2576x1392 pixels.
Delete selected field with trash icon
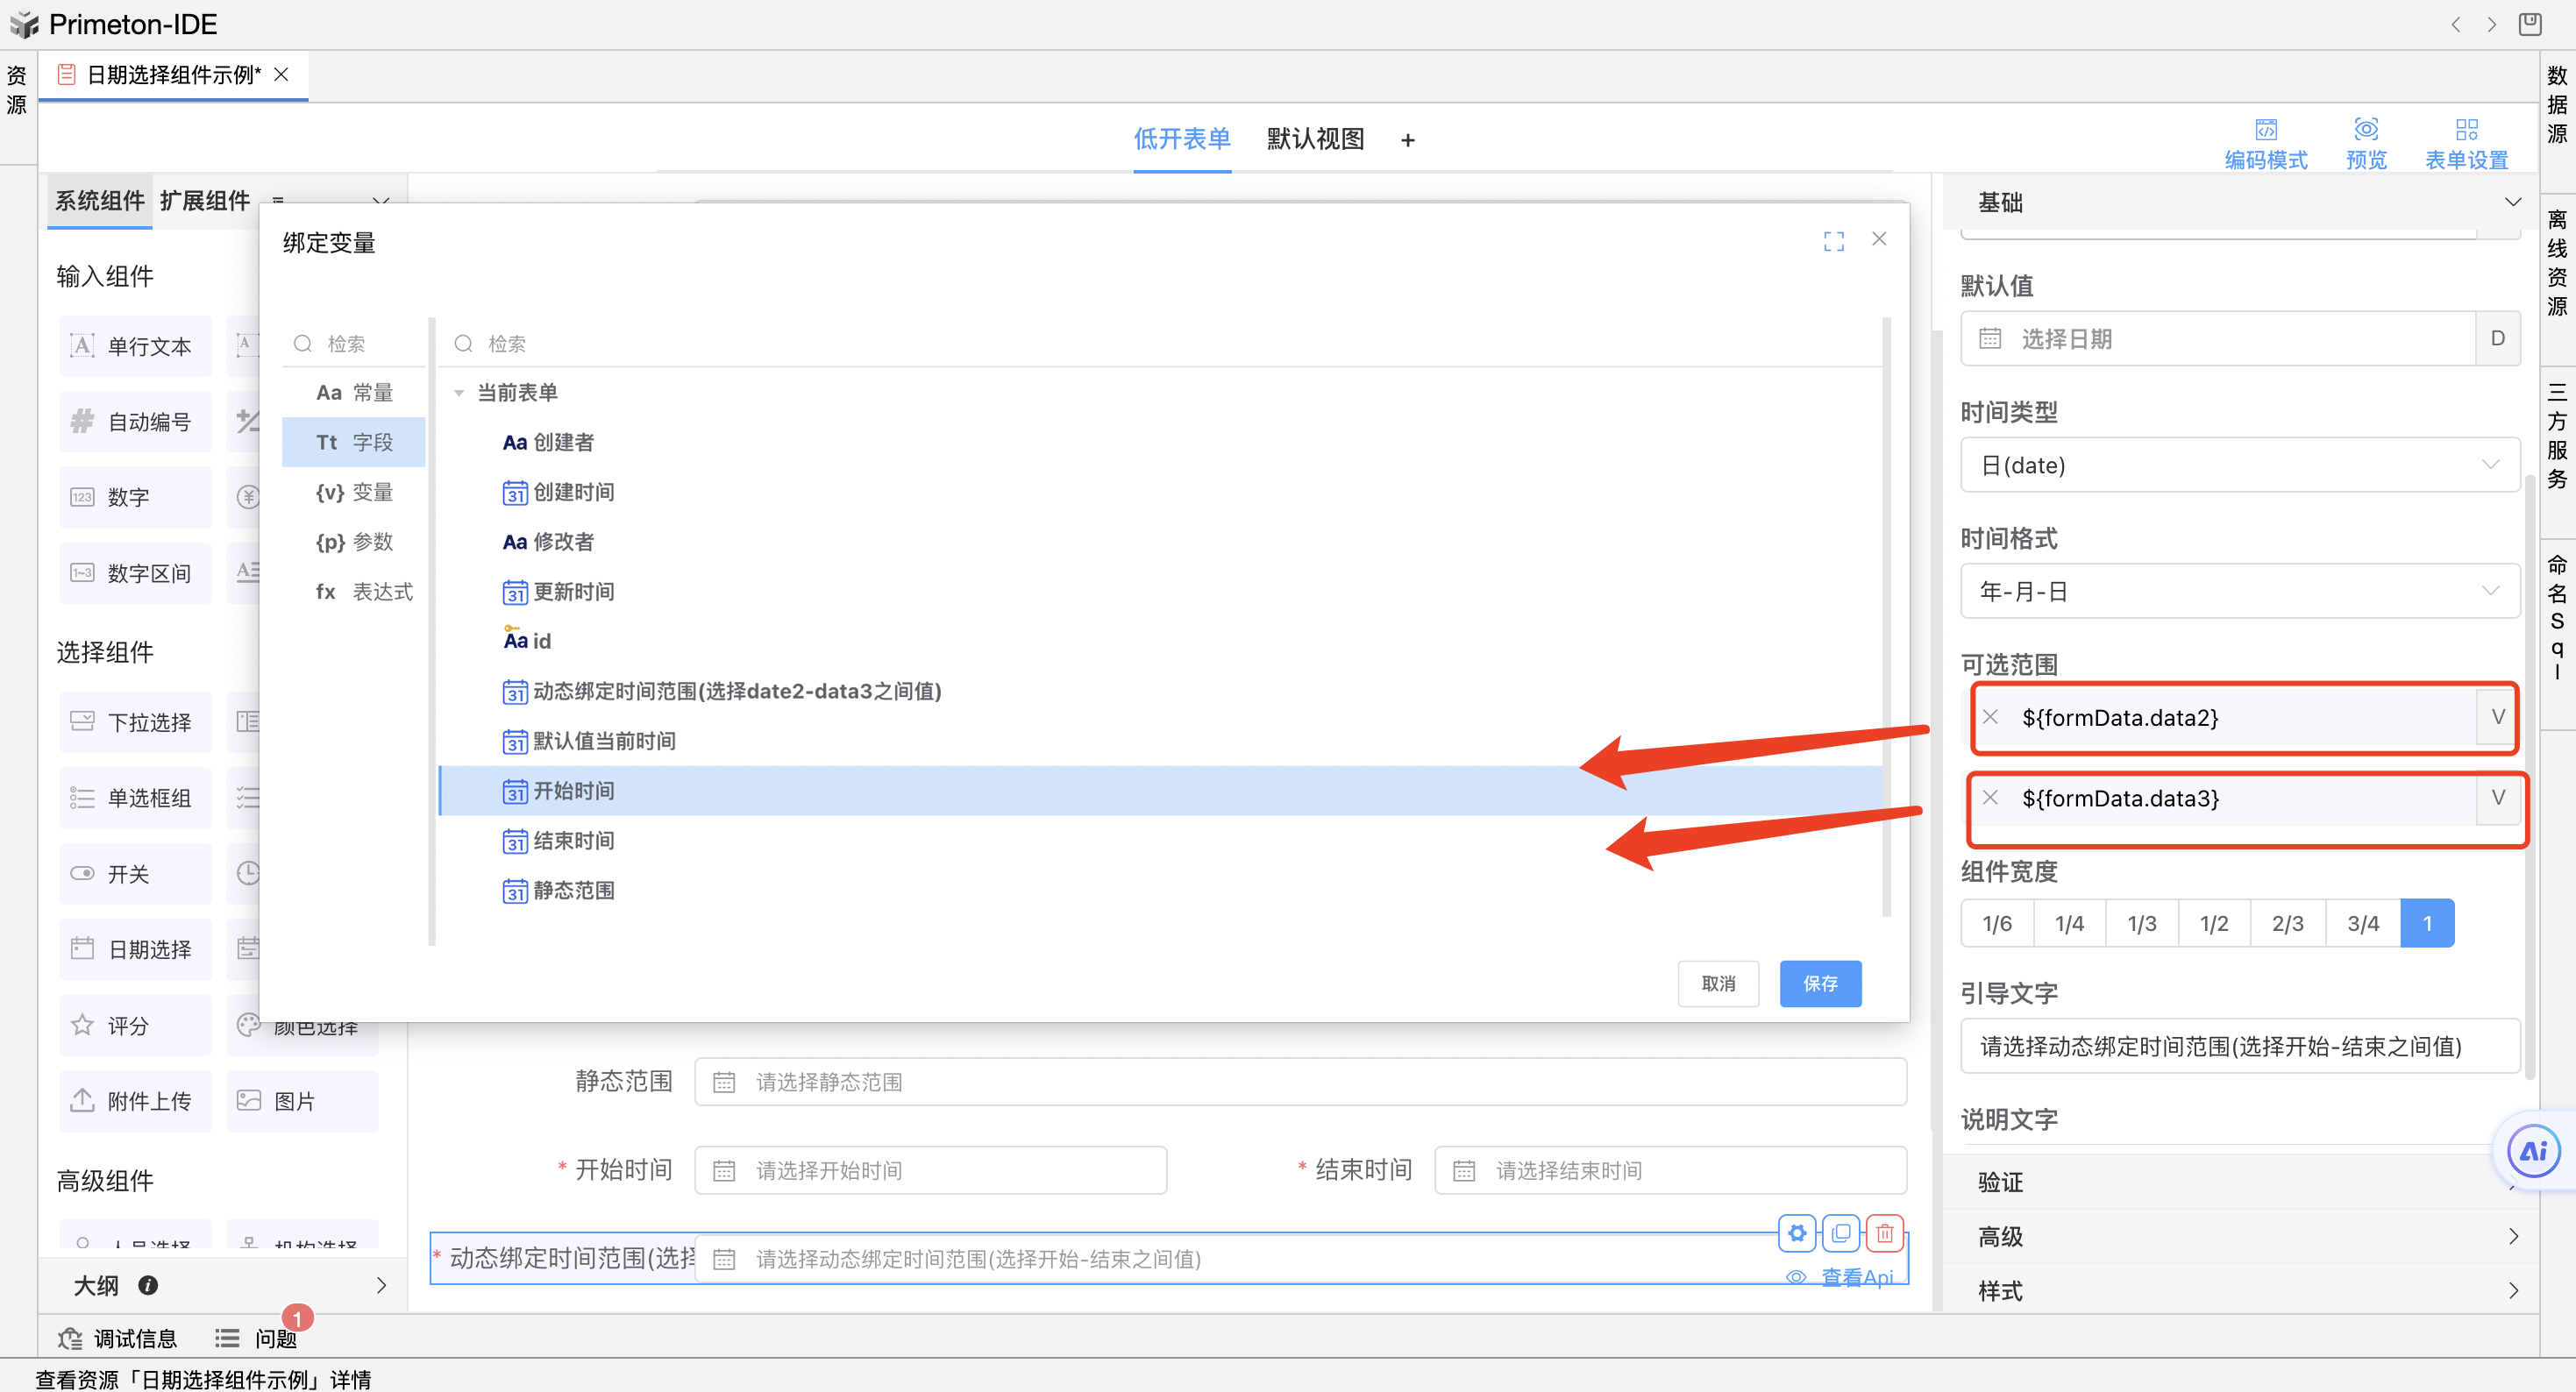click(1884, 1233)
